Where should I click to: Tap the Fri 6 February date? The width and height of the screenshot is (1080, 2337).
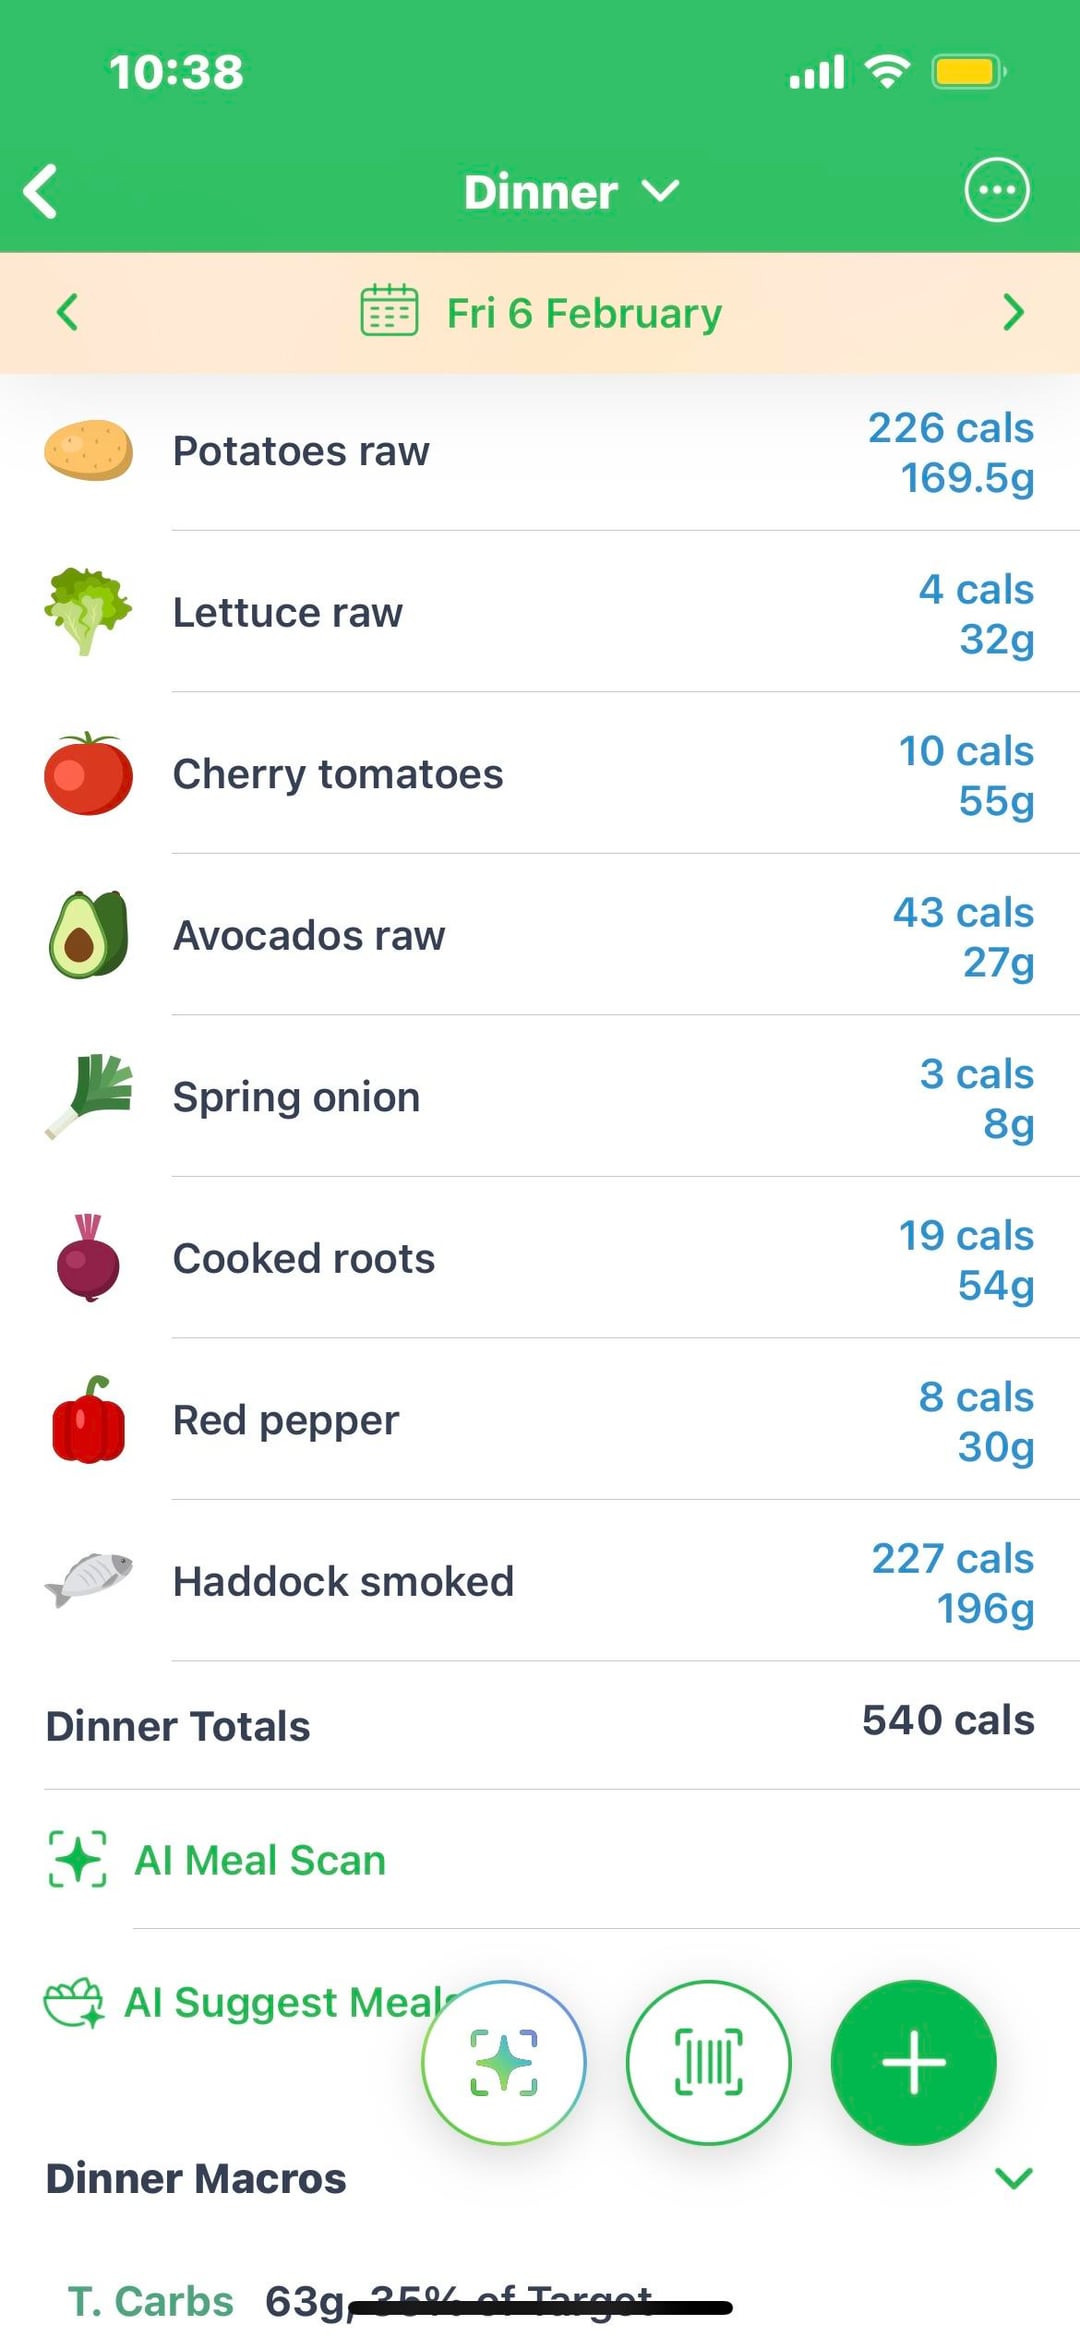point(584,313)
